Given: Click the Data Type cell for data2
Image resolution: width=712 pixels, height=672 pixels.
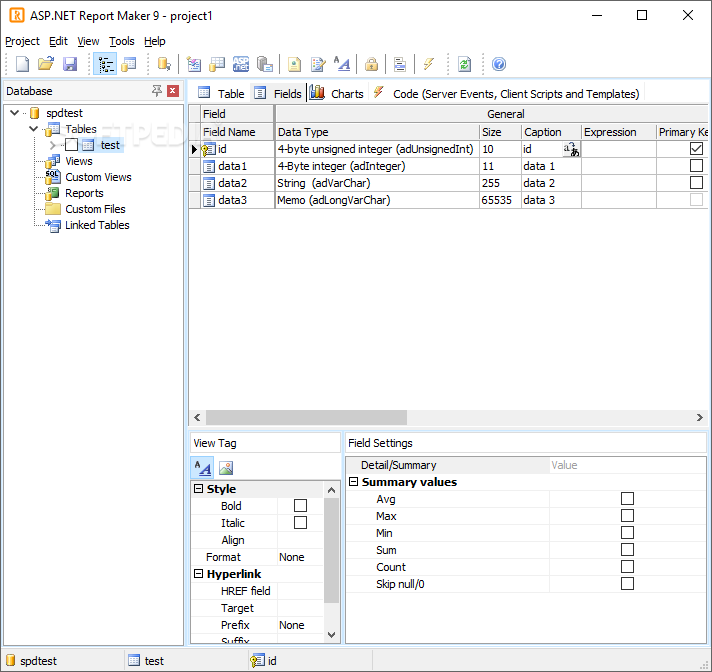Looking at the screenshot, I should point(377,183).
